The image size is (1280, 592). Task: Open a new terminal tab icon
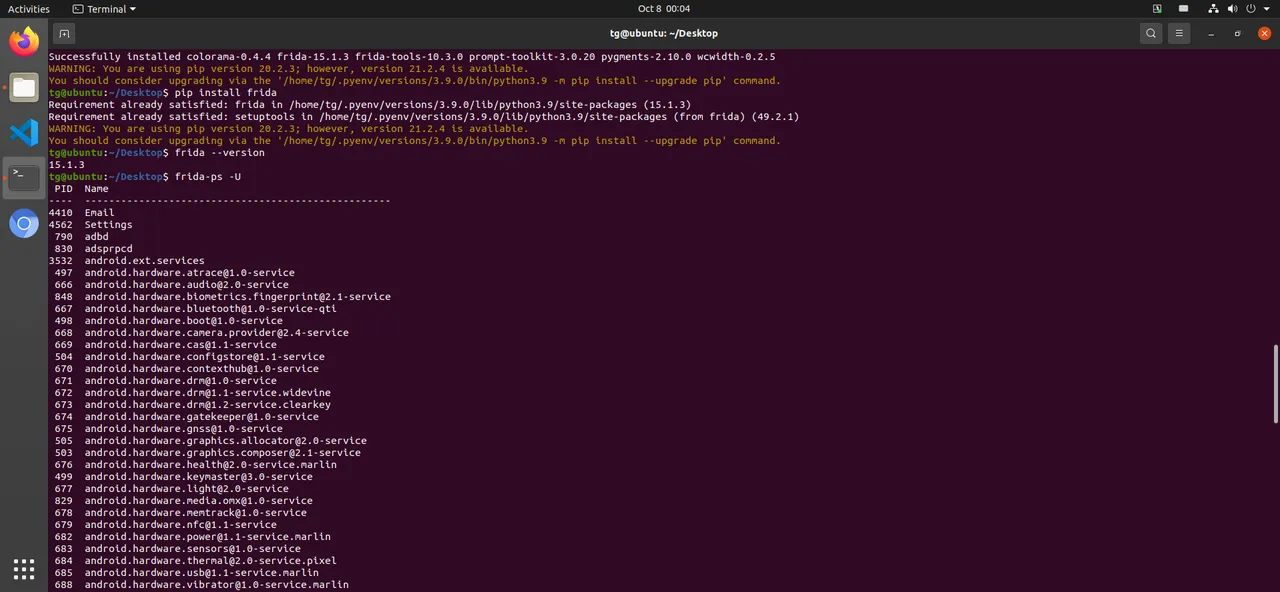pos(64,33)
